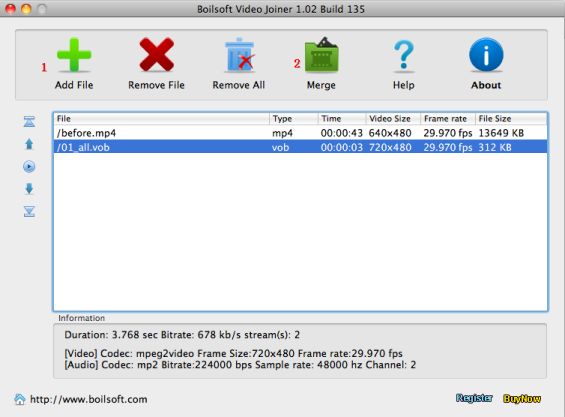Viewport: 565px width, 417px height.
Task: Click the BuyNow button
Action: pyautogui.click(x=522, y=399)
